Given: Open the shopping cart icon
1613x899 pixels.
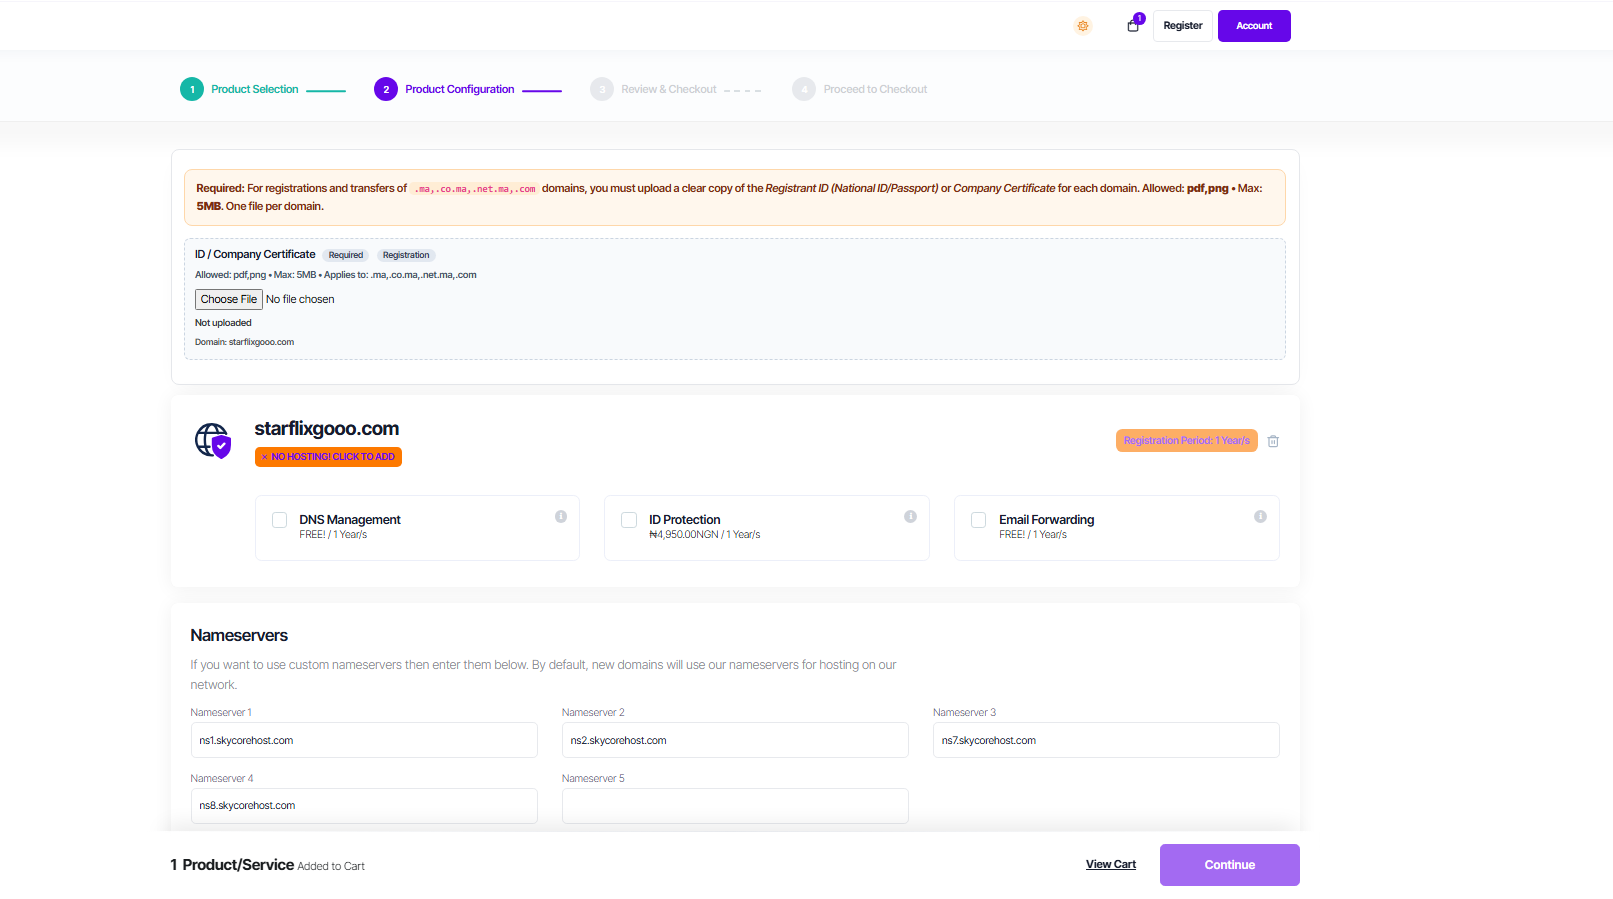Looking at the screenshot, I should pyautogui.click(x=1133, y=26).
